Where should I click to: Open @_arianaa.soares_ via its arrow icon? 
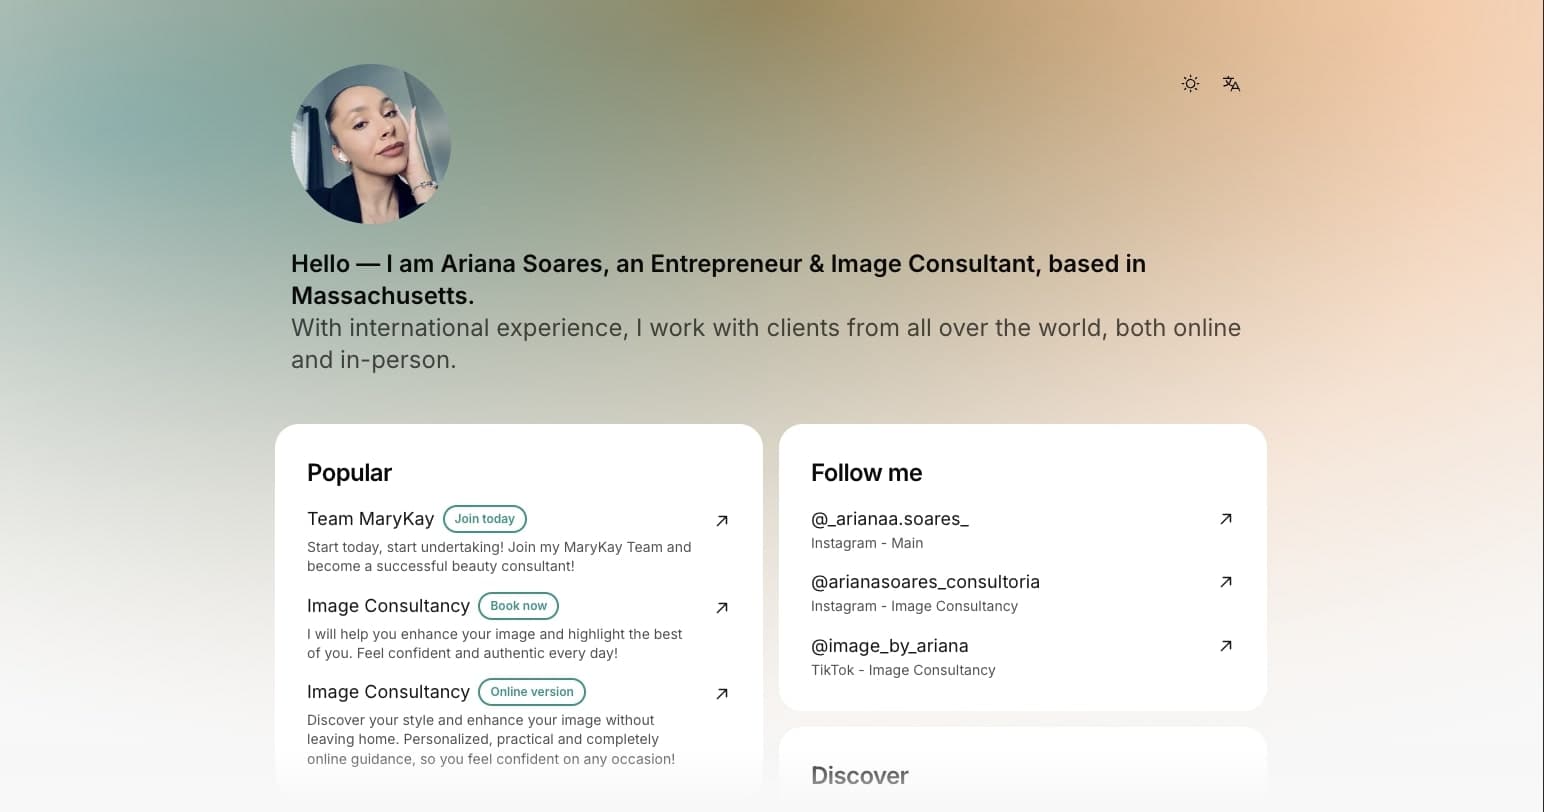[x=1225, y=519]
